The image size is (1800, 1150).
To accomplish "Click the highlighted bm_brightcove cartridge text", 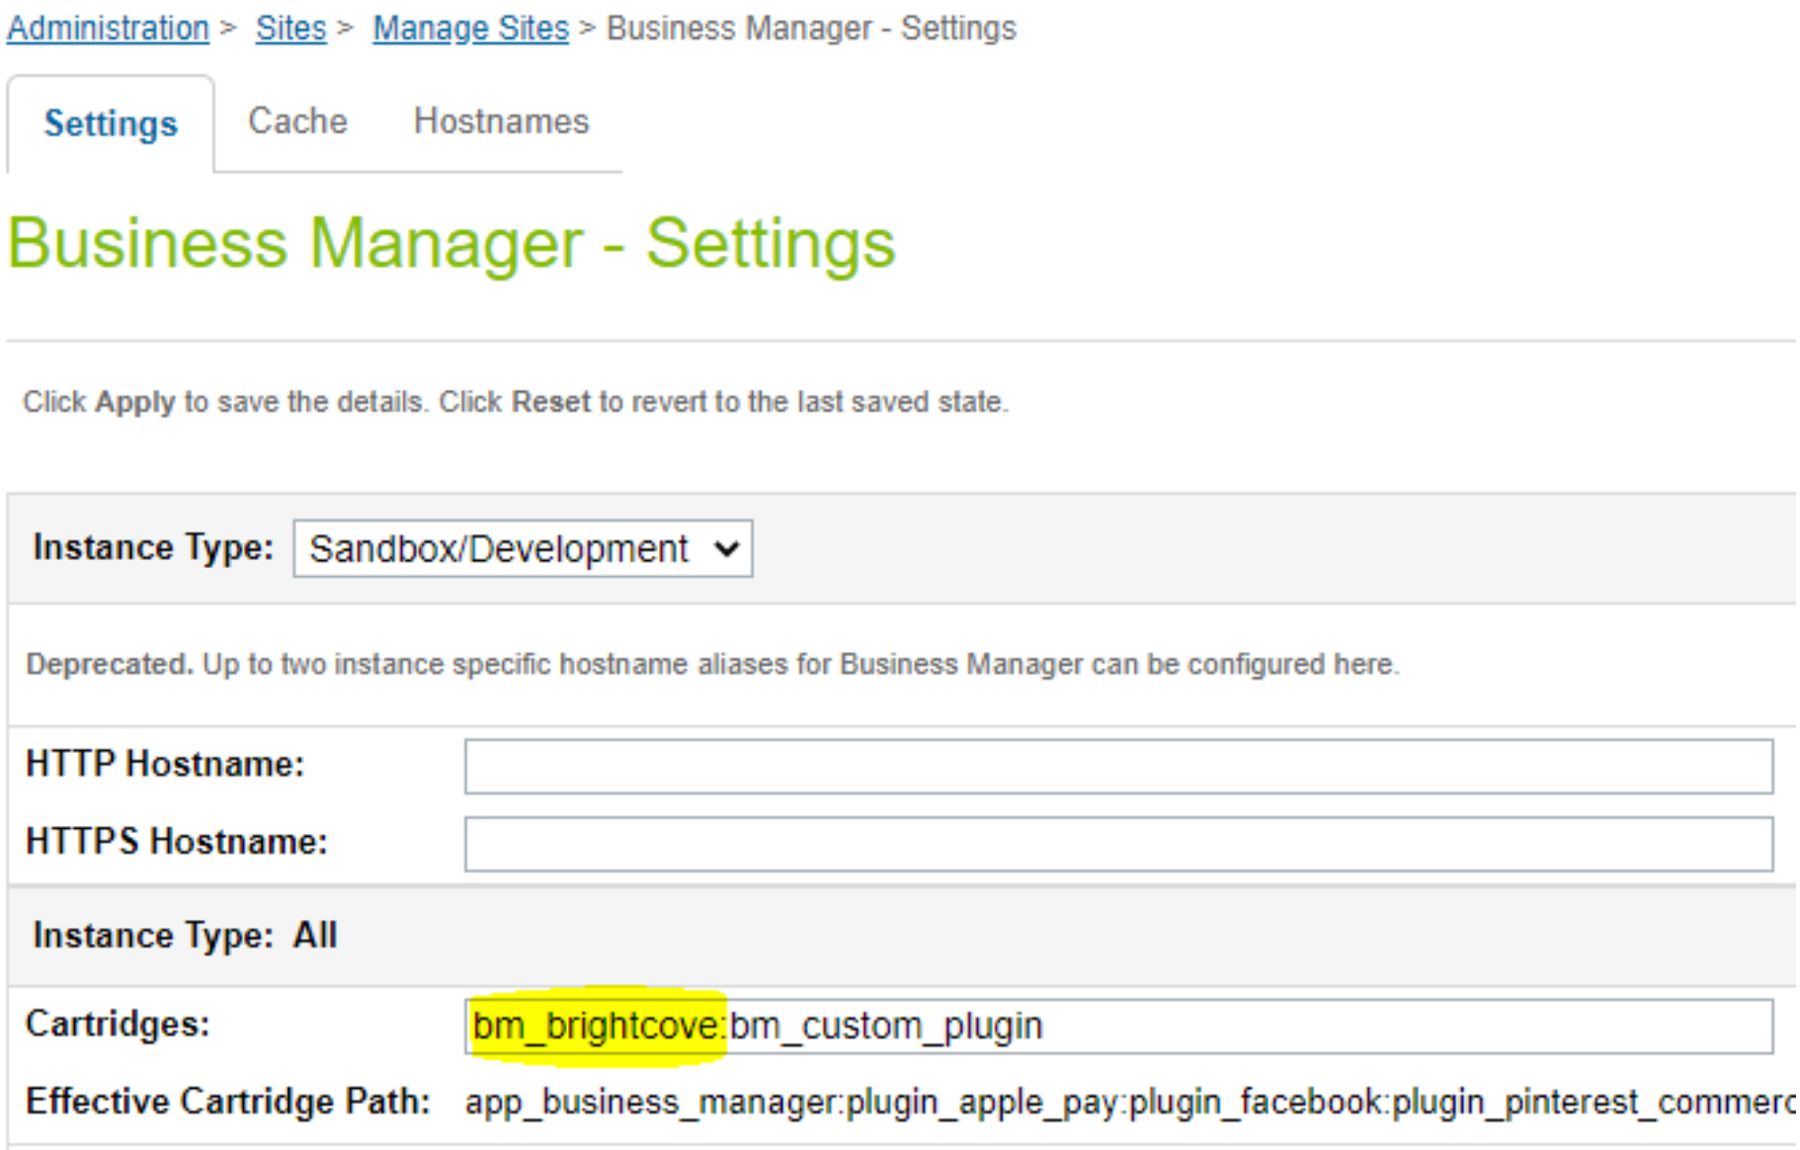I will coord(596,1026).
